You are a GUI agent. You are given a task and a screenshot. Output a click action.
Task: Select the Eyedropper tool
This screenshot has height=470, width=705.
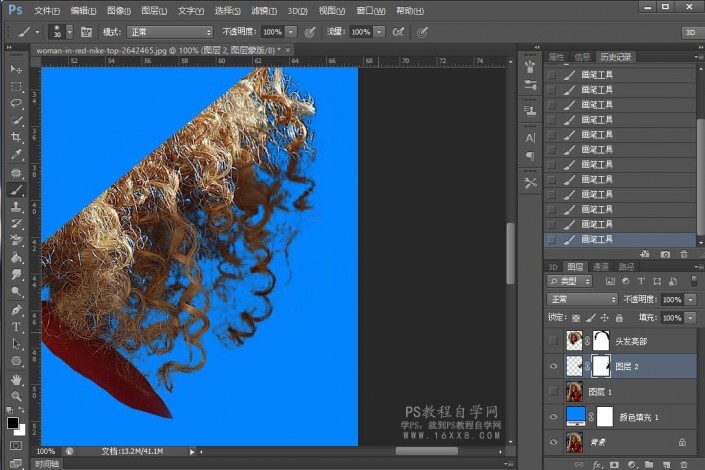(16, 154)
